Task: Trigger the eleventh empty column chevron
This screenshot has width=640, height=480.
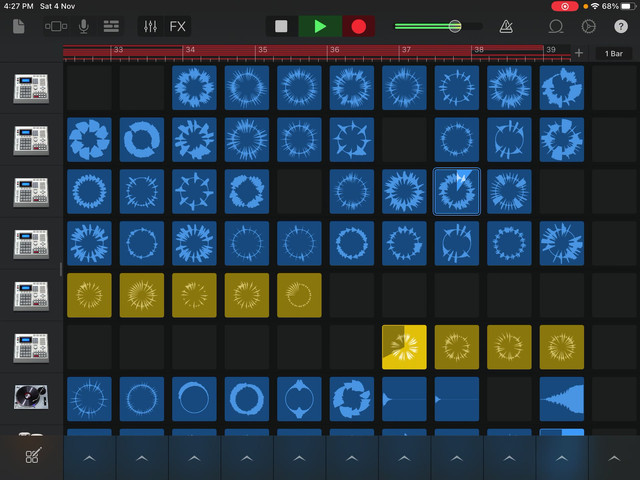Action: [614, 458]
